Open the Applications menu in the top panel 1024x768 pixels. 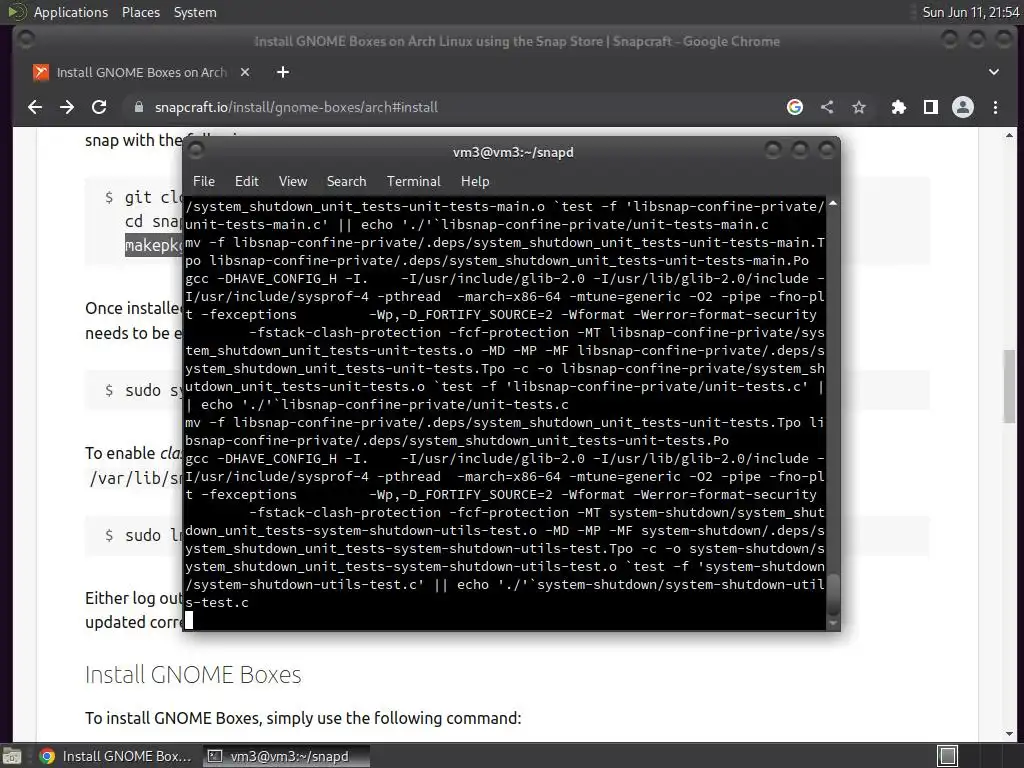pos(71,12)
